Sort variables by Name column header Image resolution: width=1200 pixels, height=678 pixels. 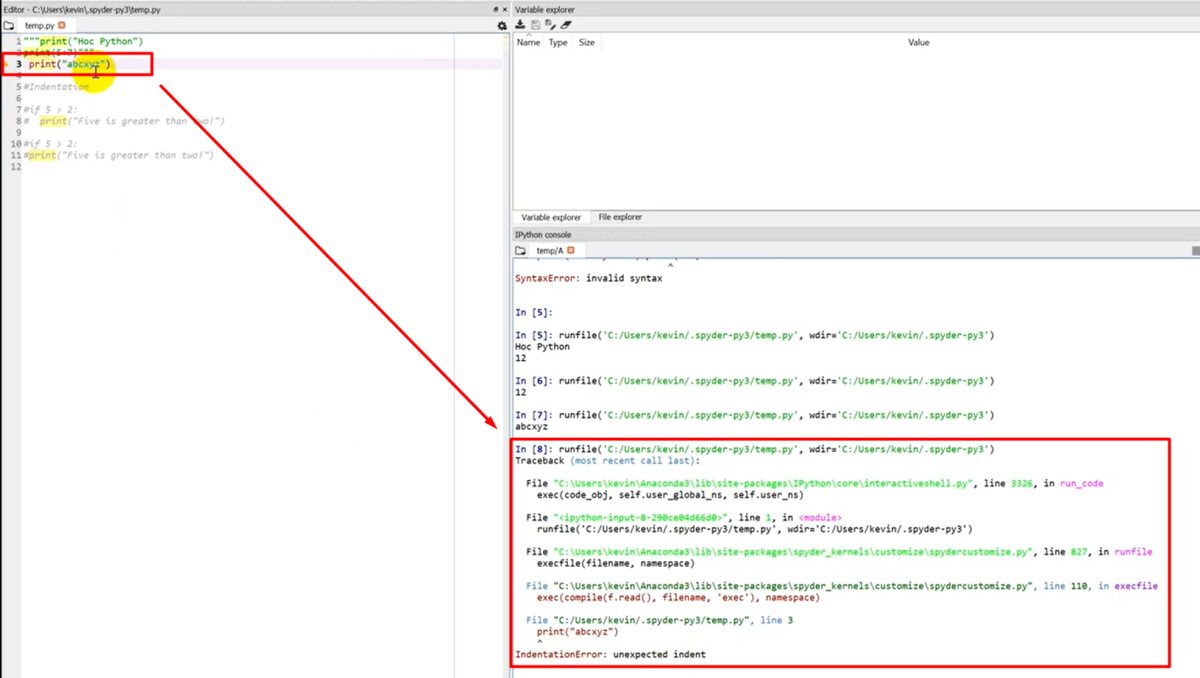pyautogui.click(x=528, y=43)
